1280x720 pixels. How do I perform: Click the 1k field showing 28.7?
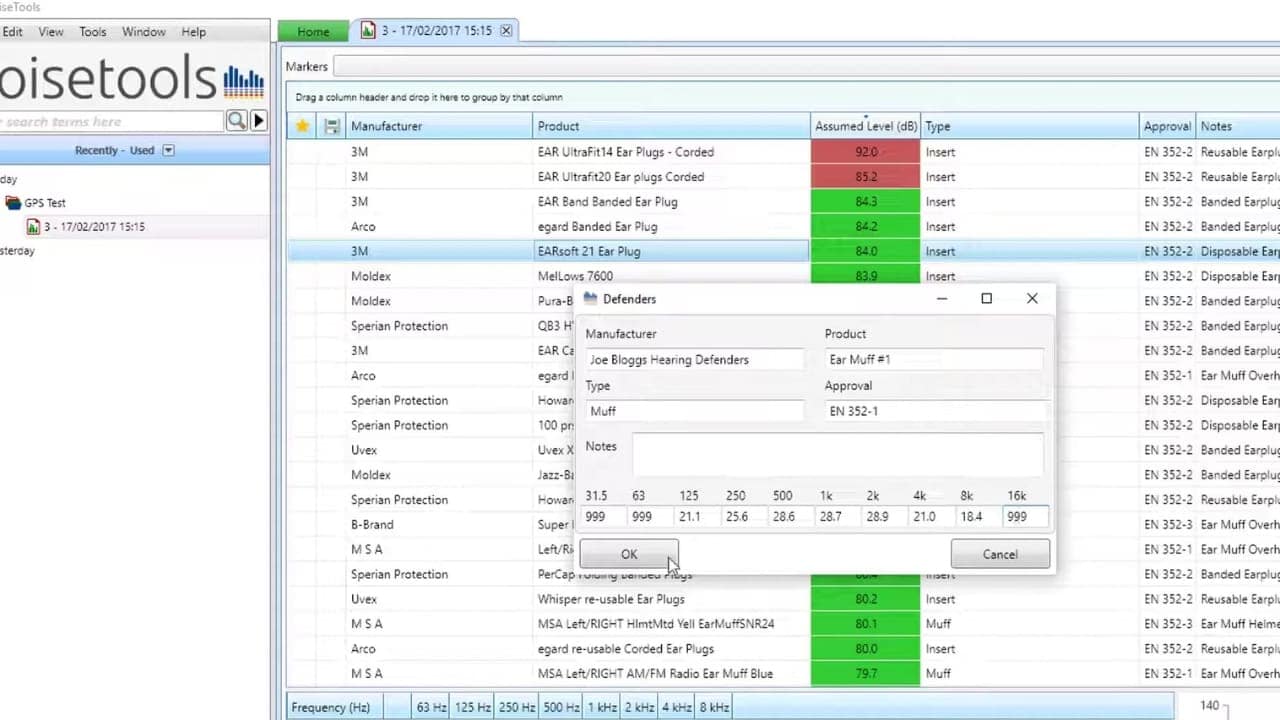pos(838,517)
